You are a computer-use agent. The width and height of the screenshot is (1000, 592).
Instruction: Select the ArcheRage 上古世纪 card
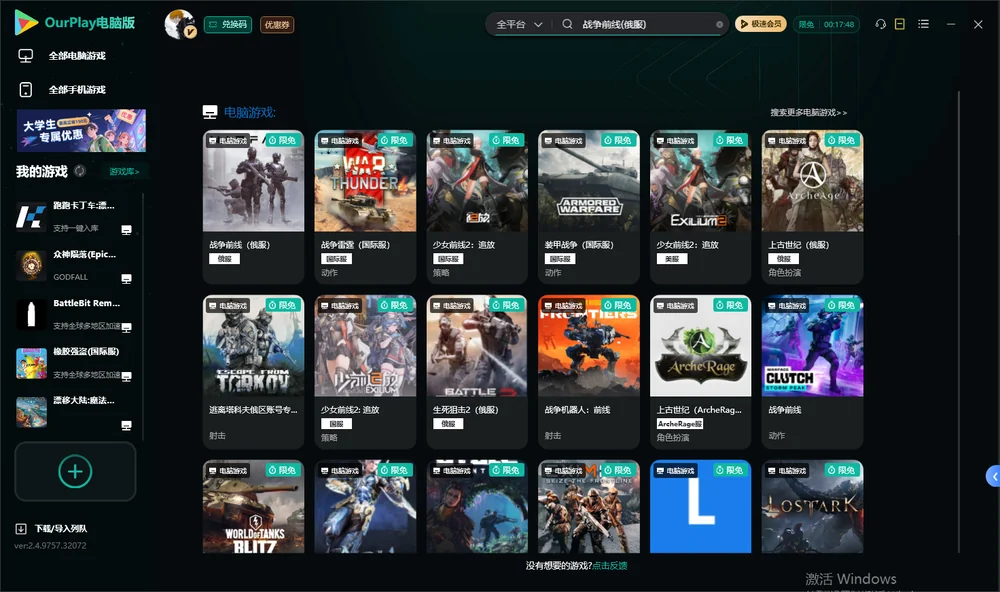click(700, 372)
